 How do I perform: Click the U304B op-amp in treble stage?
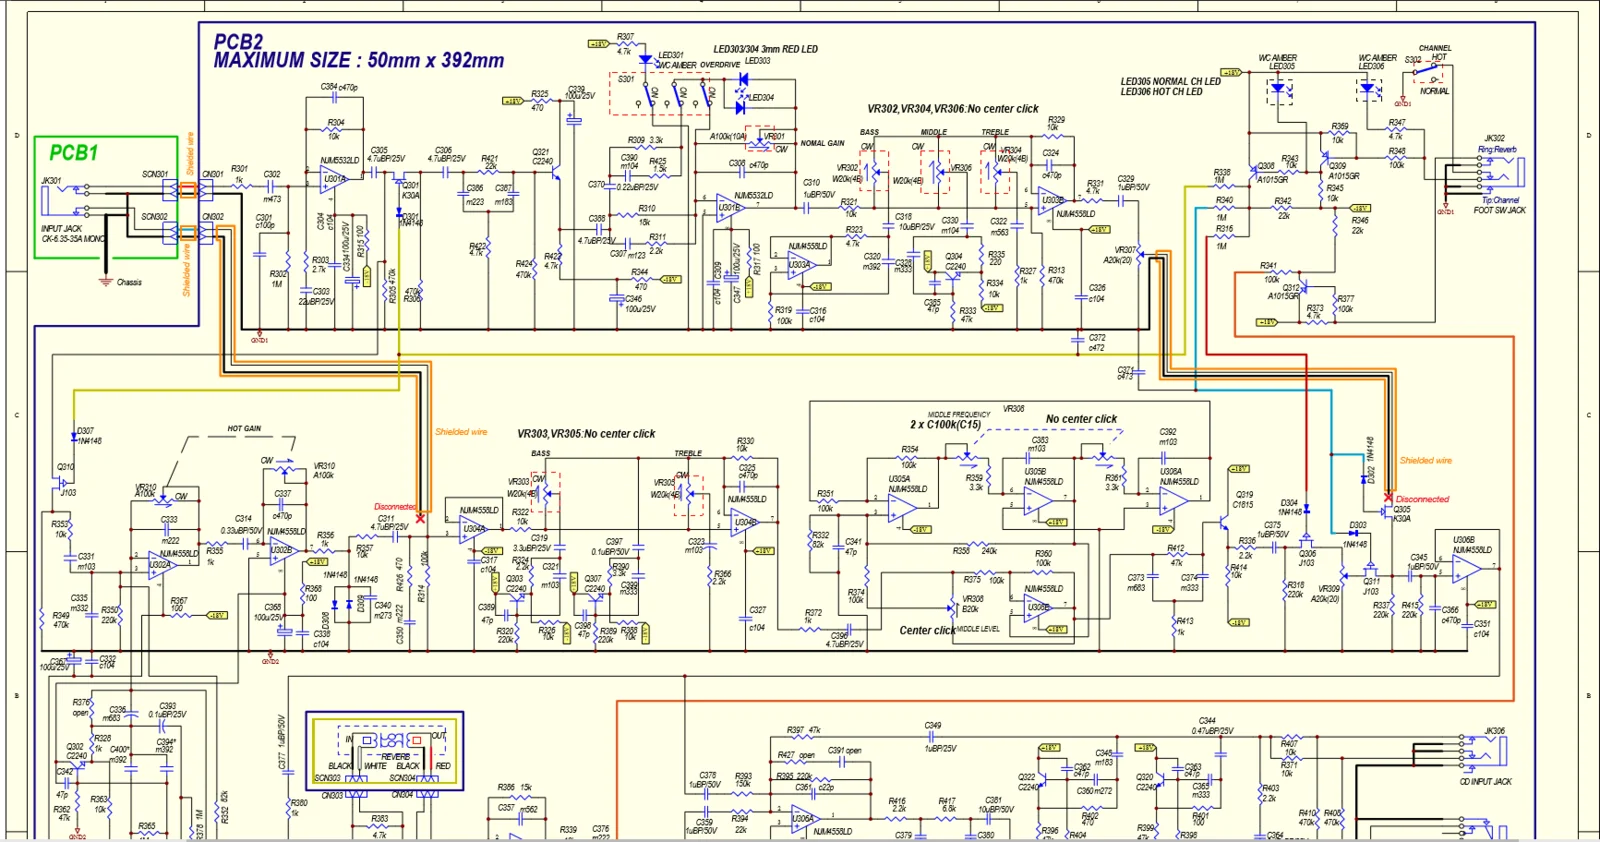pyautogui.click(x=744, y=523)
